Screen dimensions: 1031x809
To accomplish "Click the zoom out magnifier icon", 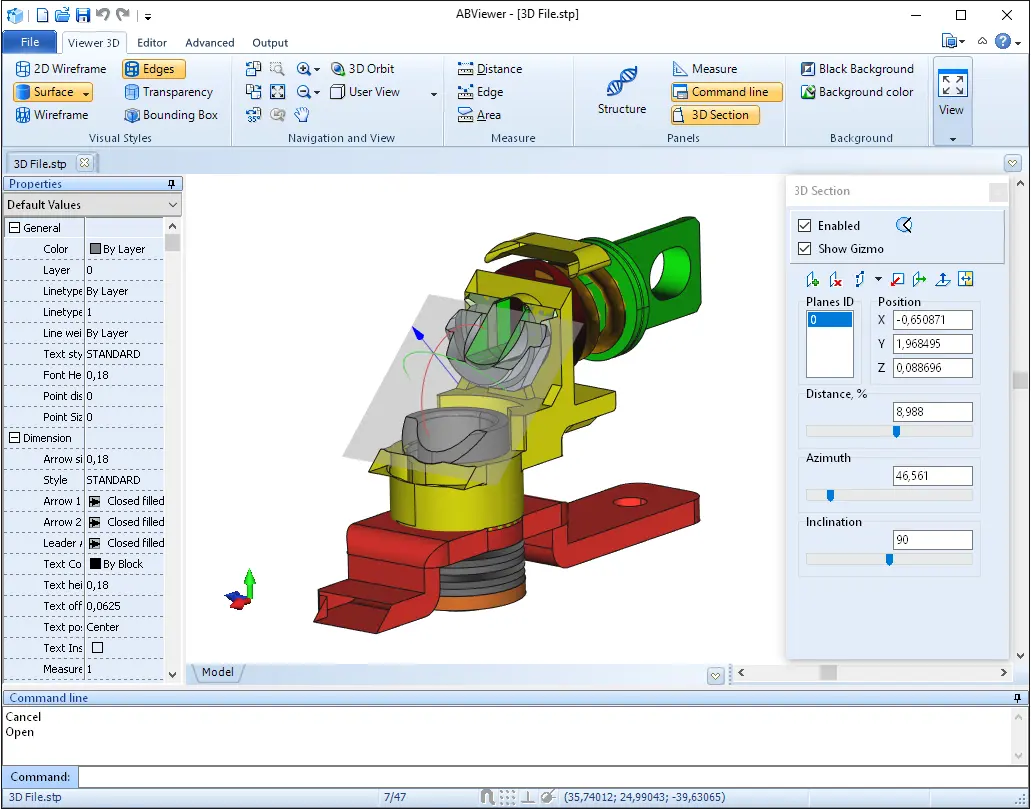I will (x=303, y=92).
